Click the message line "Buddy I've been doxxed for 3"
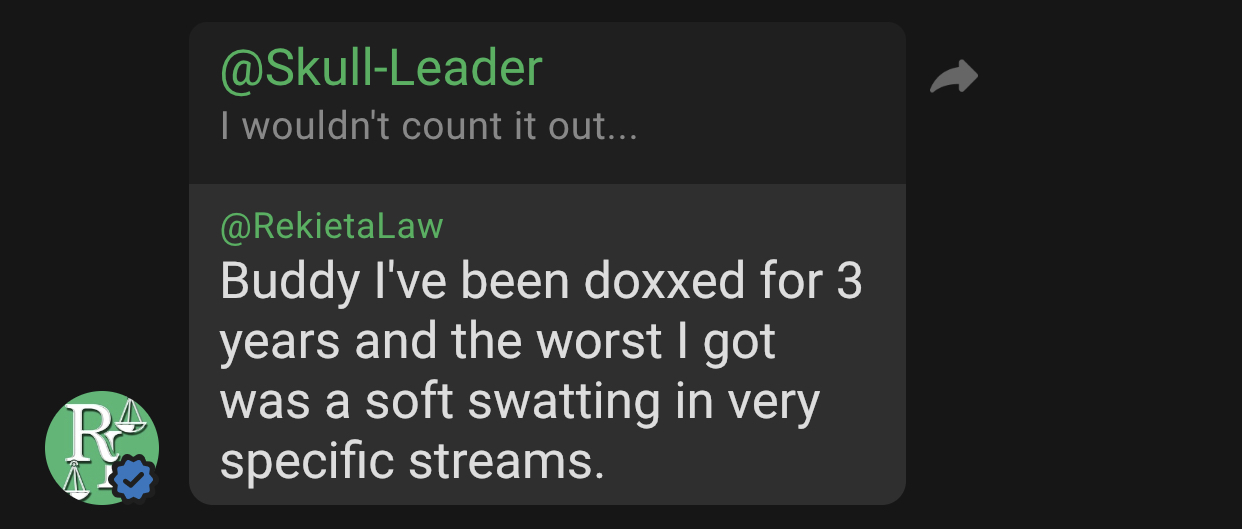This screenshot has width=1242, height=529. click(x=541, y=283)
